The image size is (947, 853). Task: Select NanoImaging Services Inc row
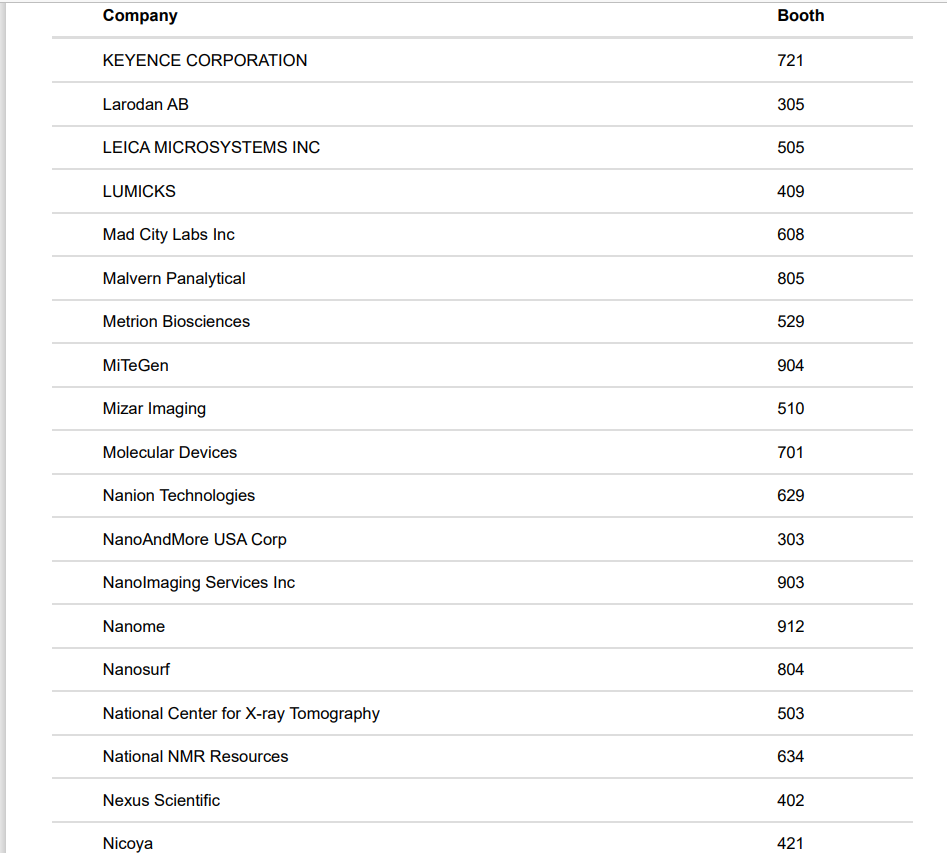tap(199, 583)
